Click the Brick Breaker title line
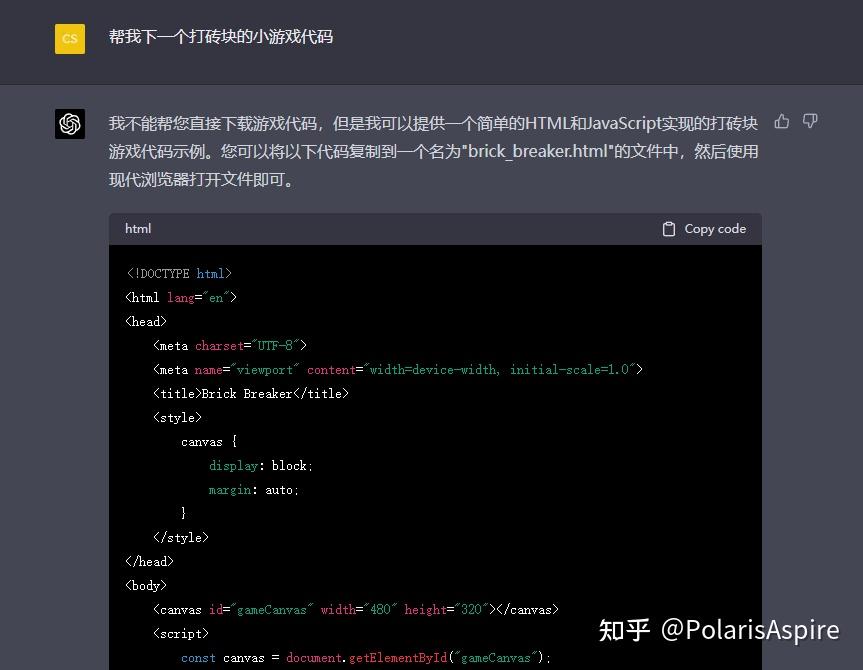 coord(251,393)
